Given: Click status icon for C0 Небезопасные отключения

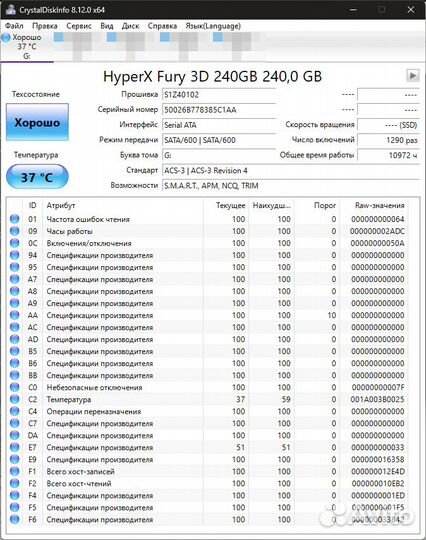Looking at the screenshot, I should point(14,387).
